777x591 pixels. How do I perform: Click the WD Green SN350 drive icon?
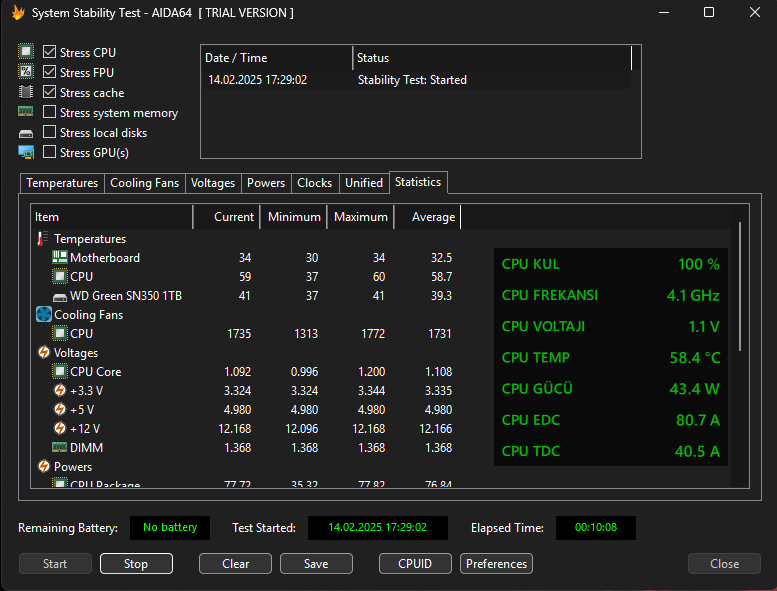[x=59, y=297]
